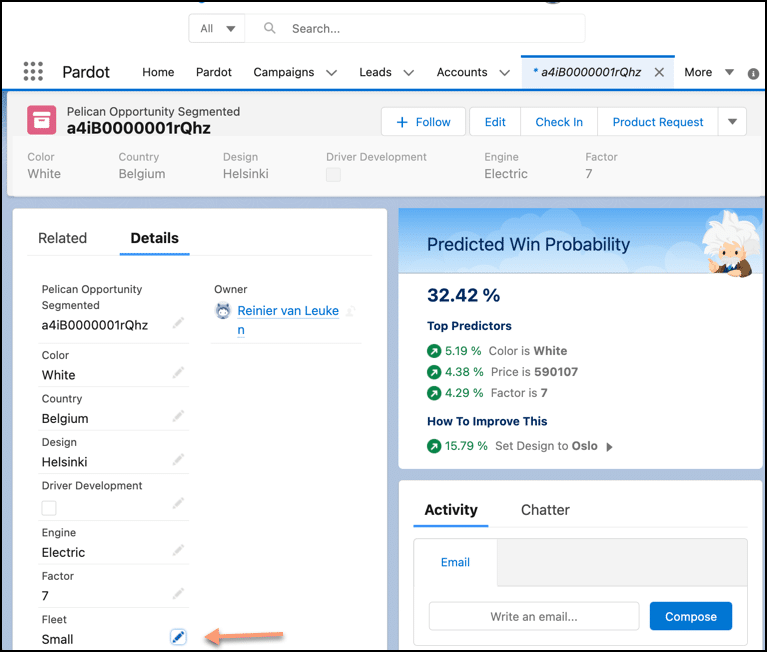Open the Leads tab
The width and height of the screenshot is (767, 652).
[375, 72]
